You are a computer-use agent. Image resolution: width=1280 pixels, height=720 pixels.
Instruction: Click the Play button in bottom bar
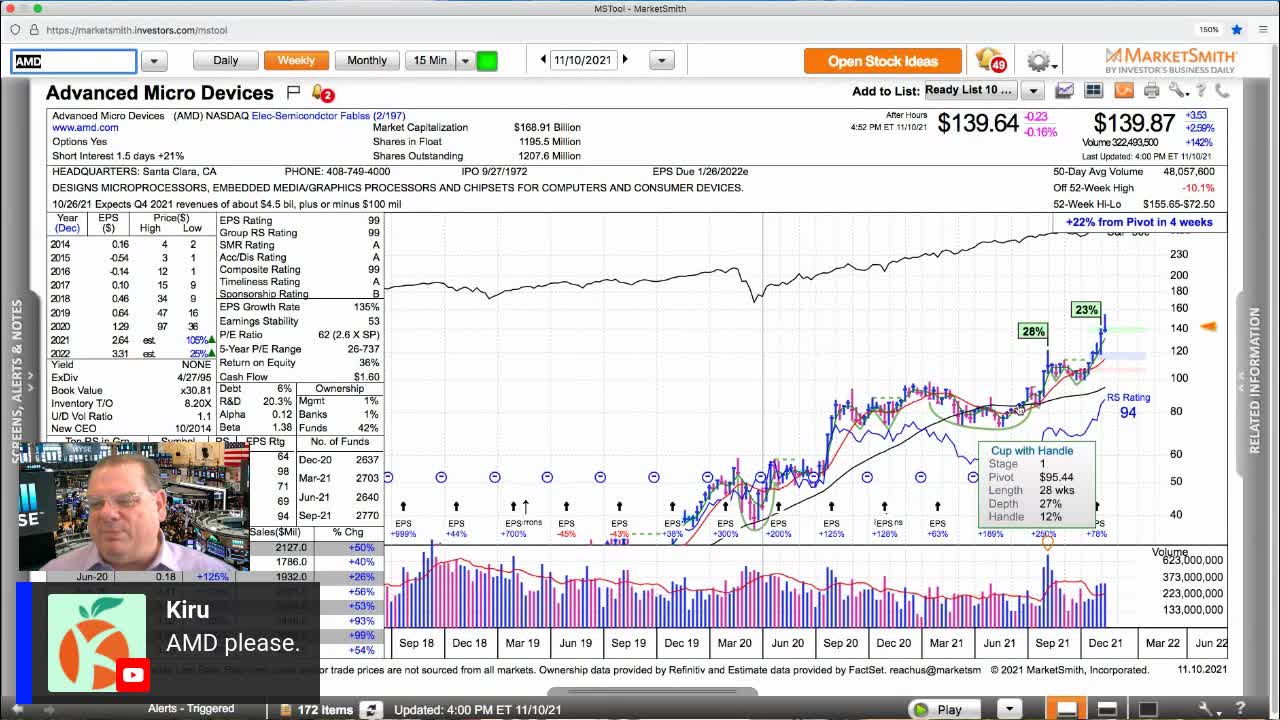click(937, 709)
